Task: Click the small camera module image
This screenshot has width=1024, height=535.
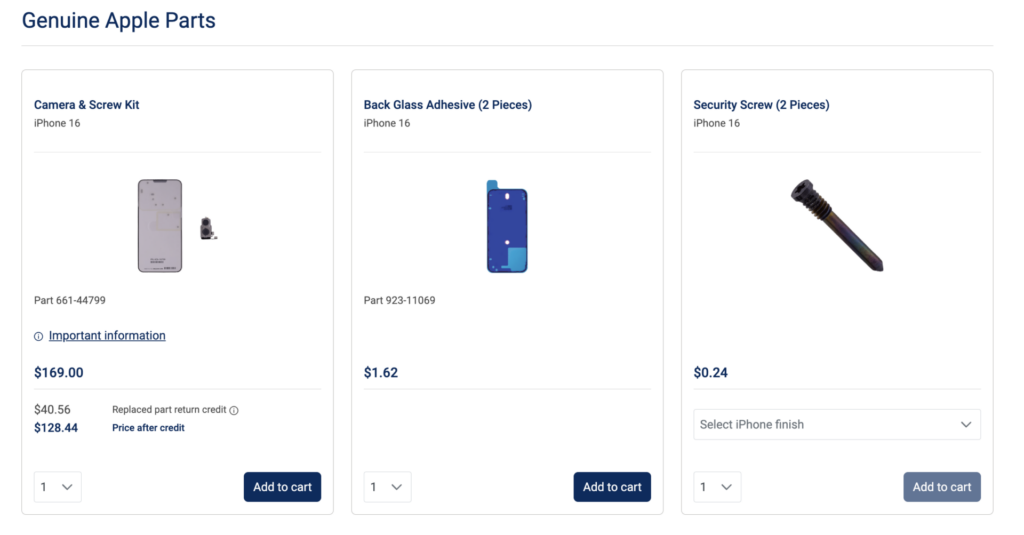Action: tap(208, 229)
